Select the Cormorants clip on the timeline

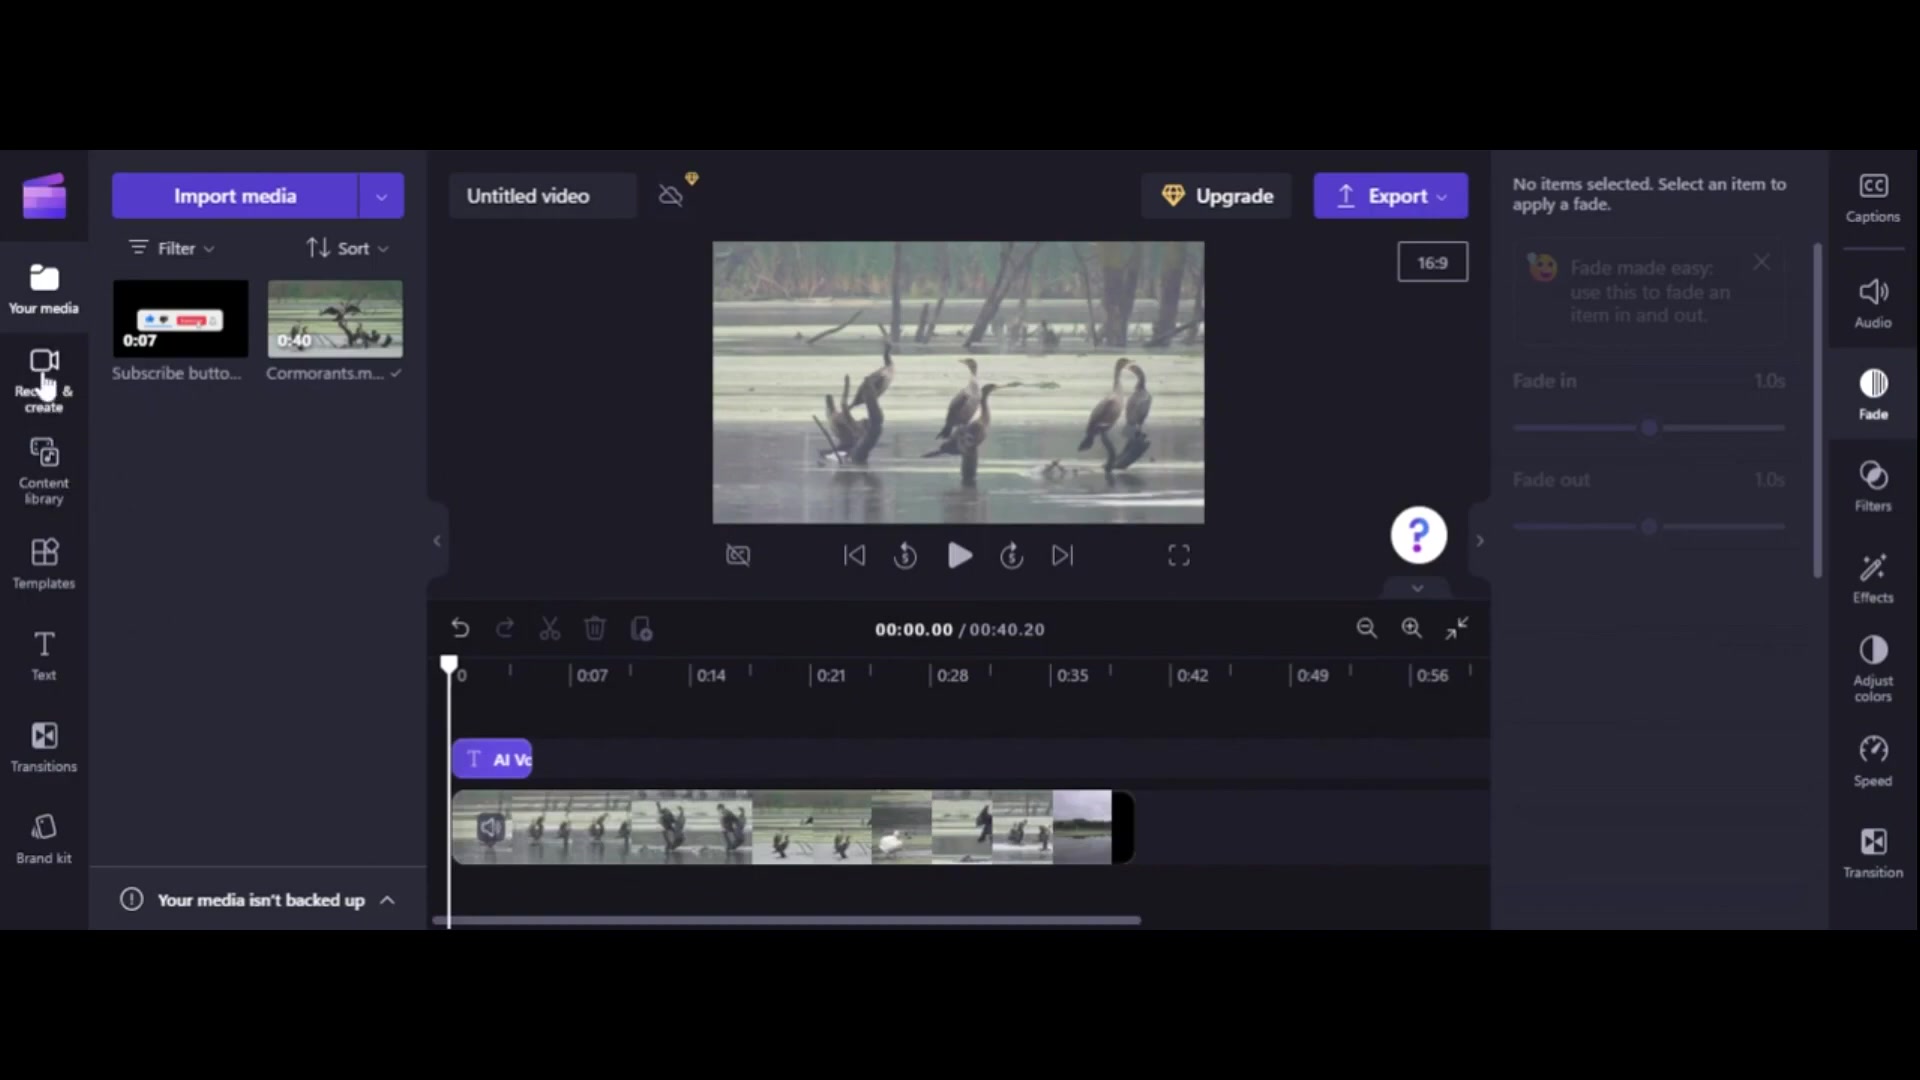792,827
